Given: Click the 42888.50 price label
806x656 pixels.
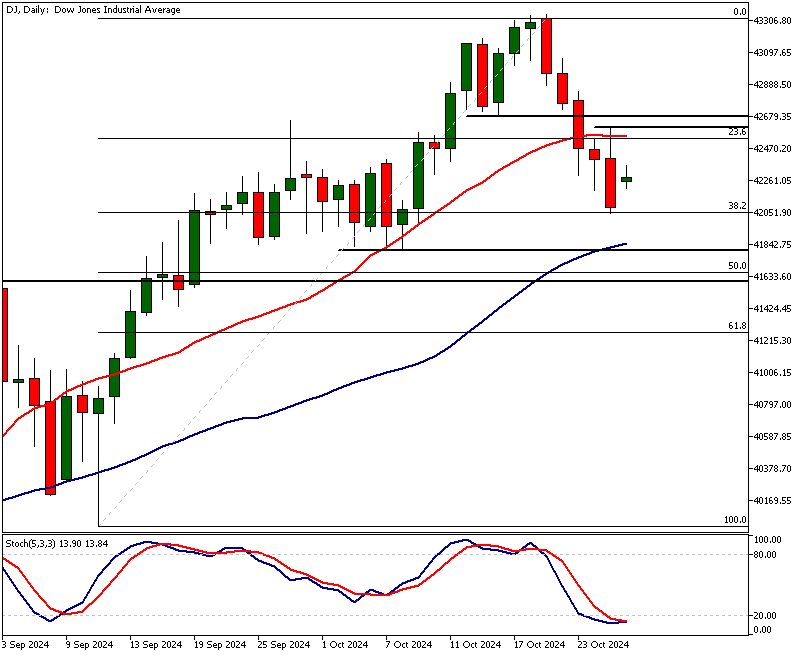Looking at the screenshot, I should click(772, 84).
